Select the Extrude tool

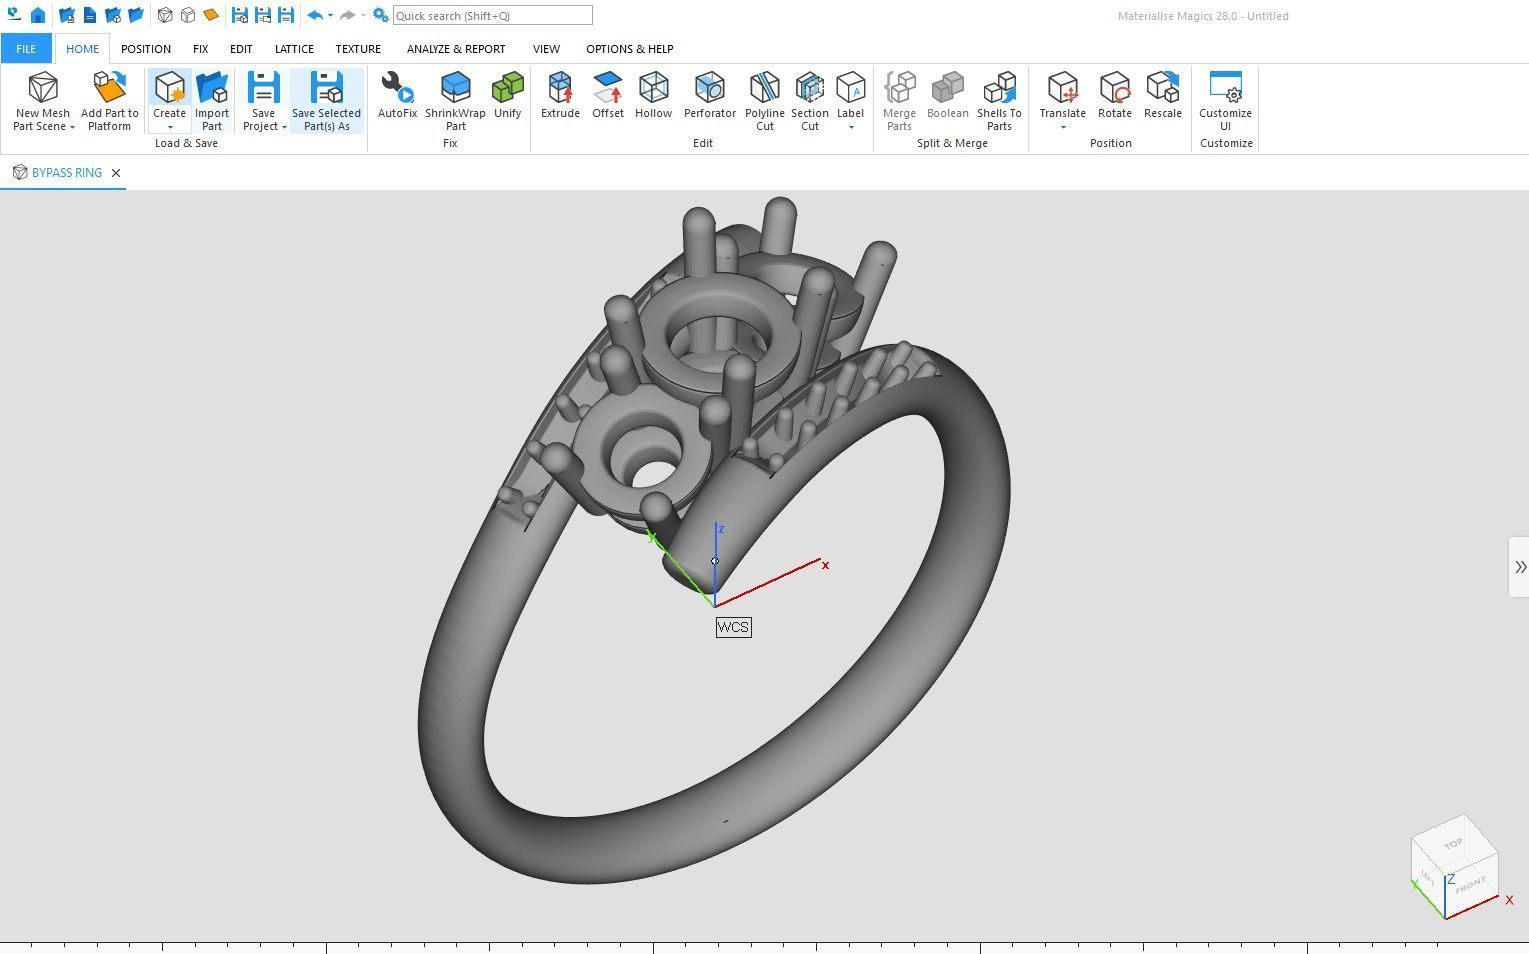pos(560,95)
